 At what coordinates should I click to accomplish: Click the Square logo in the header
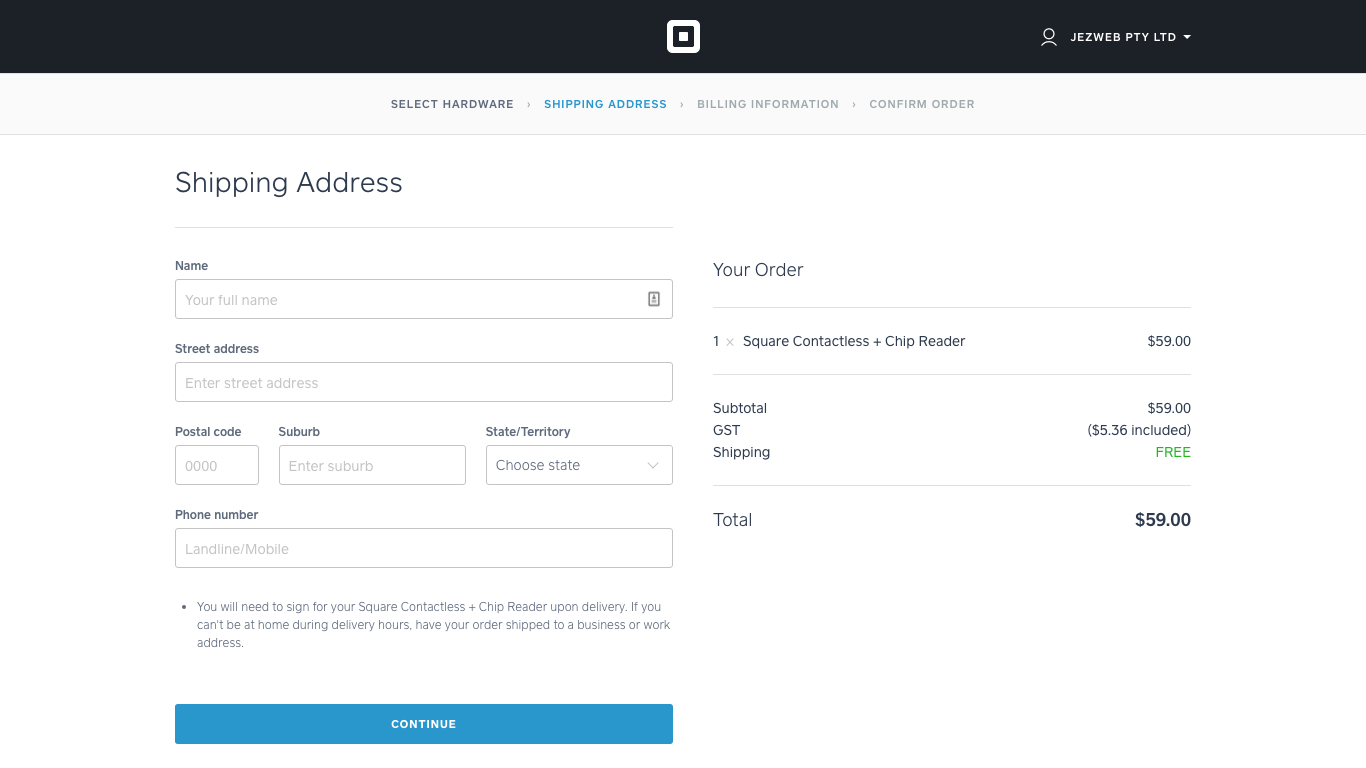tap(684, 36)
